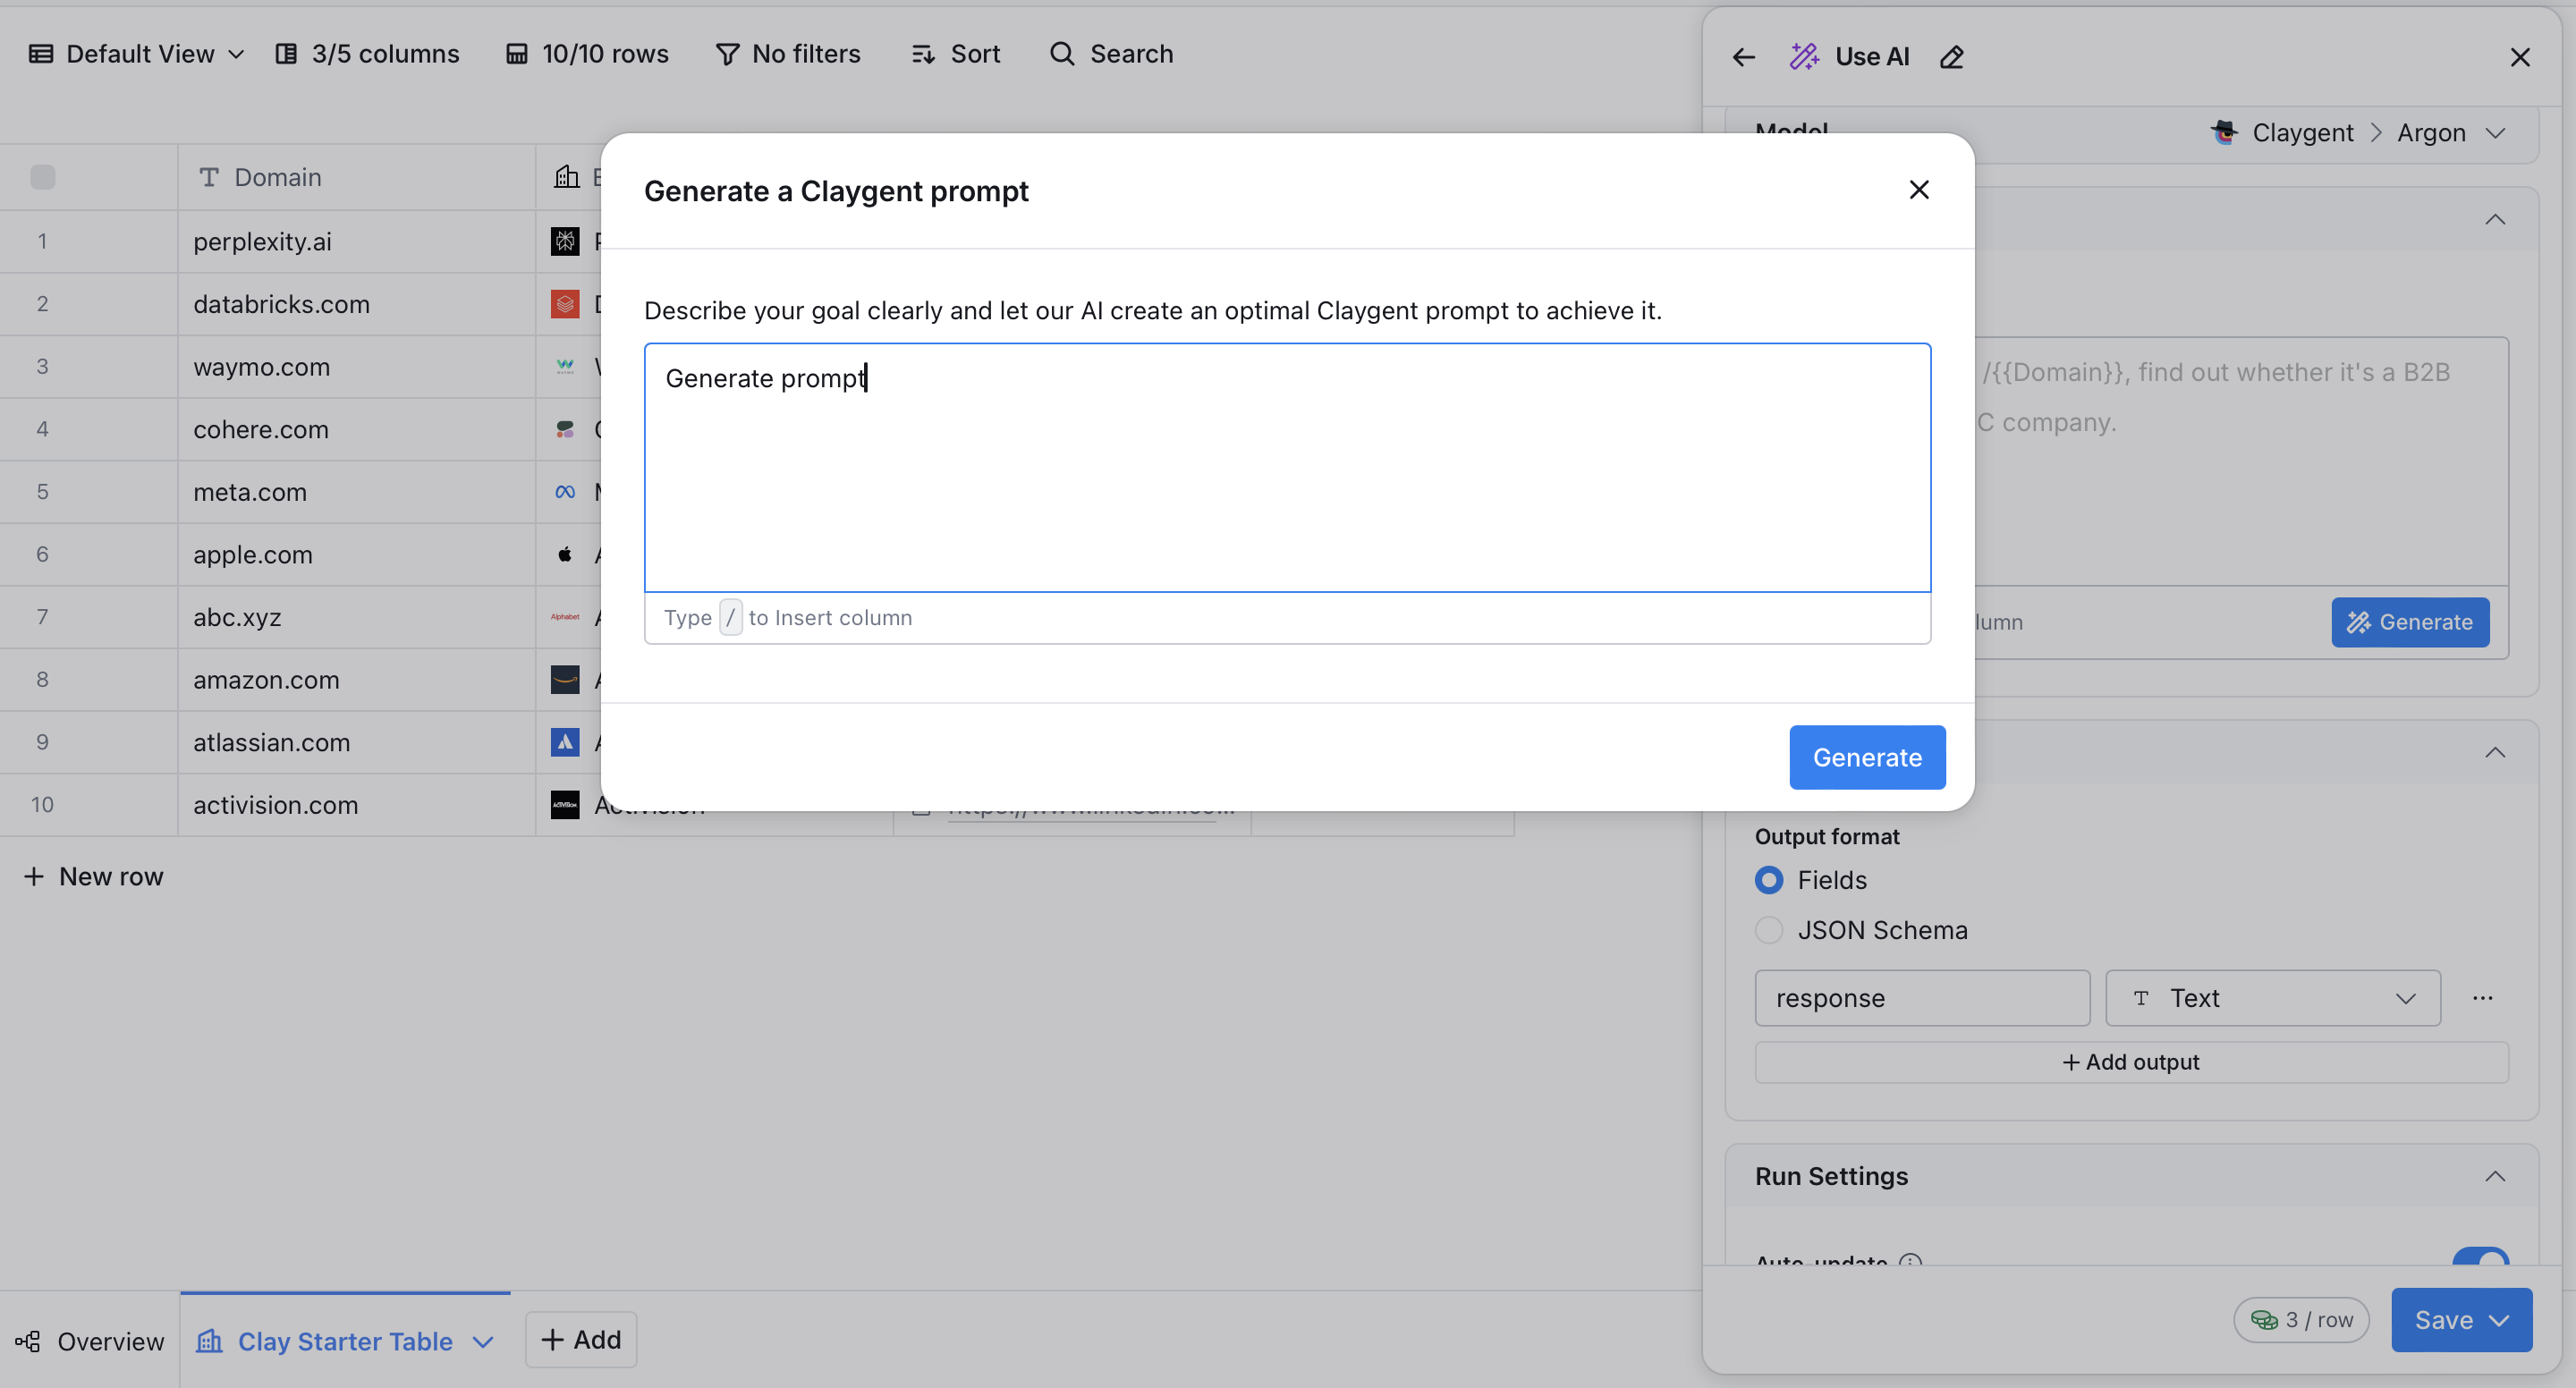Click the Cohere logo icon

(565, 429)
